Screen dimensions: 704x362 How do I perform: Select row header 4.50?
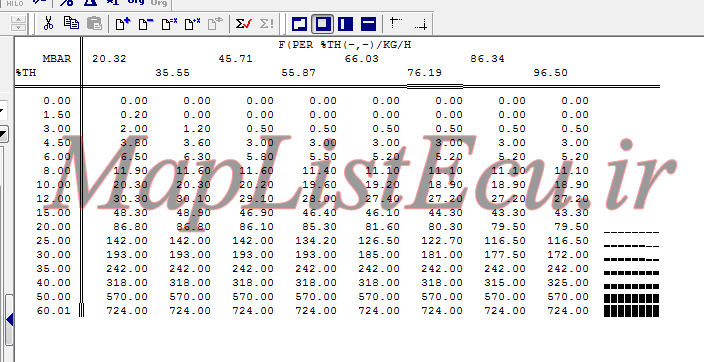[x=57, y=143]
